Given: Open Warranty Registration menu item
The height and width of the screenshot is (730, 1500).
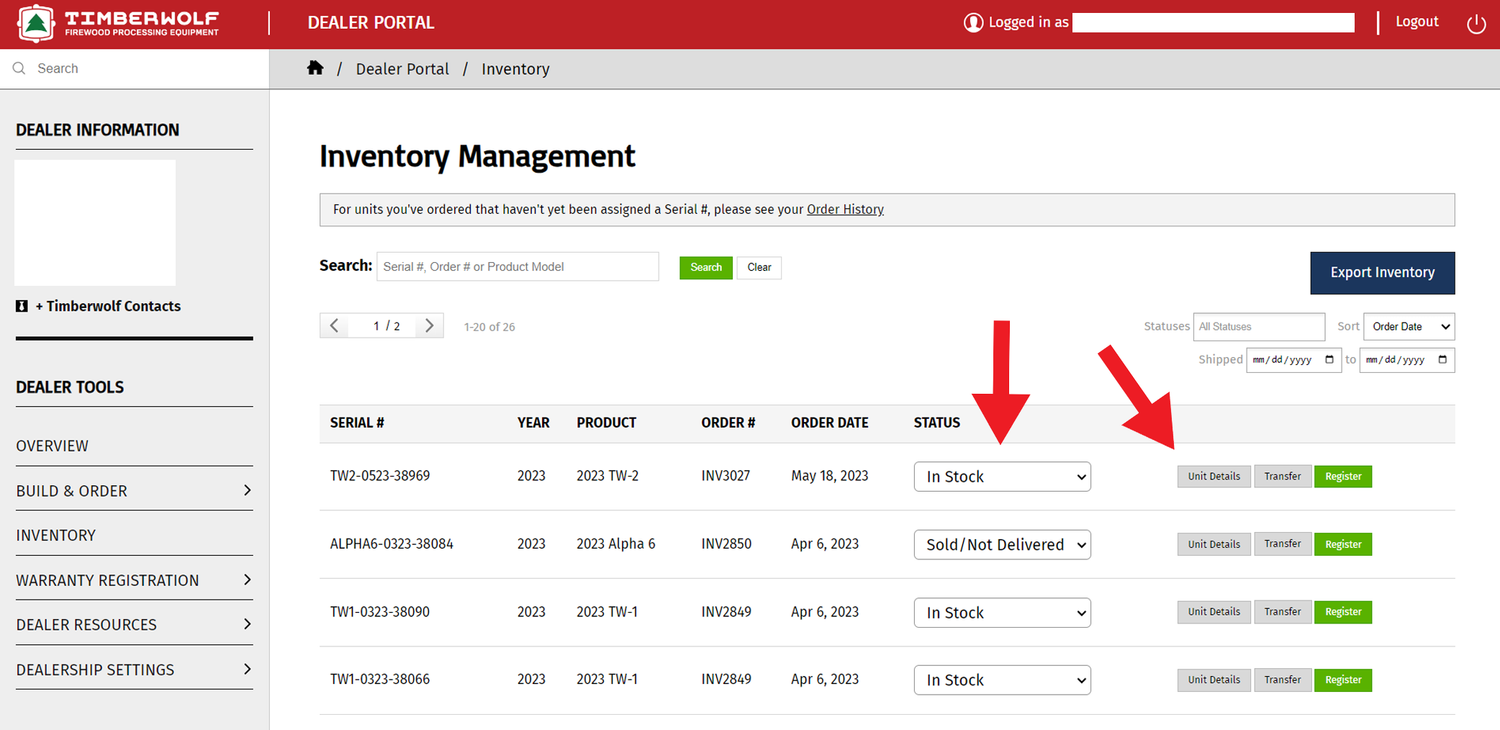Looking at the screenshot, I should pyautogui.click(x=107, y=580).
